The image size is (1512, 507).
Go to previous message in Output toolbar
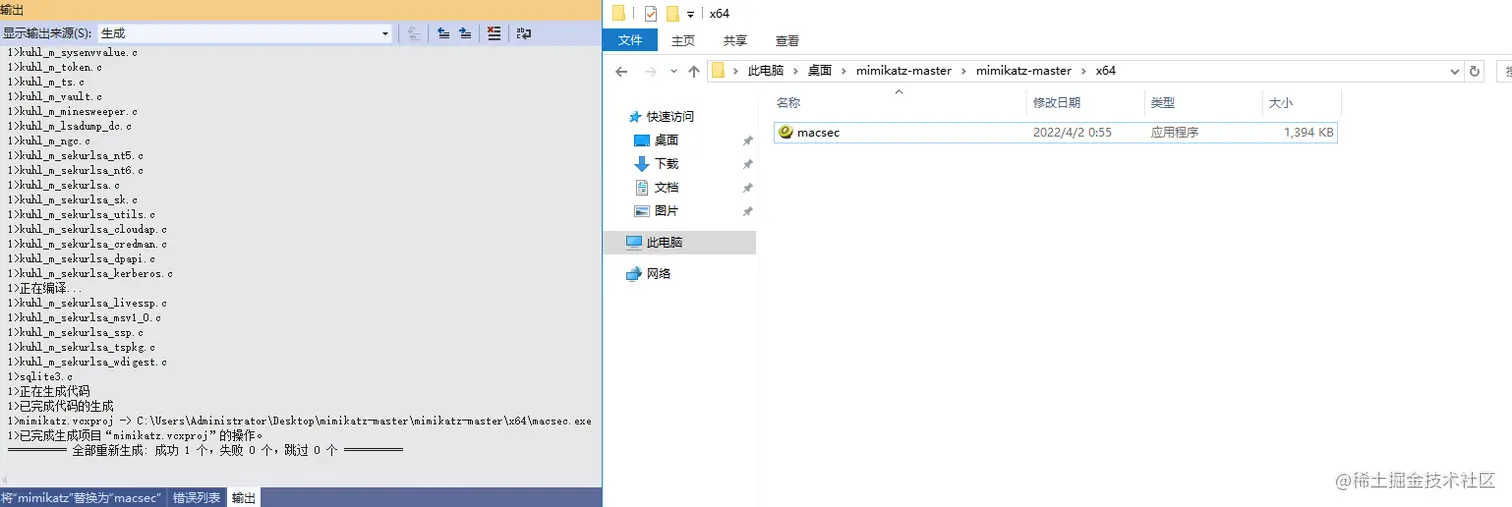pyautogui.click(x=444, y=33)
